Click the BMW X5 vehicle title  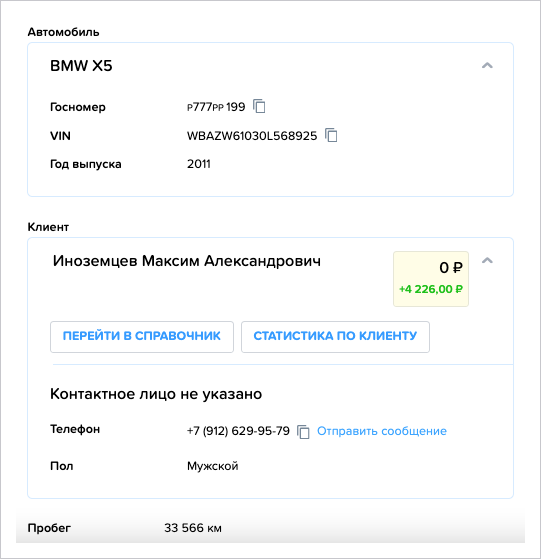pos(81,66)
